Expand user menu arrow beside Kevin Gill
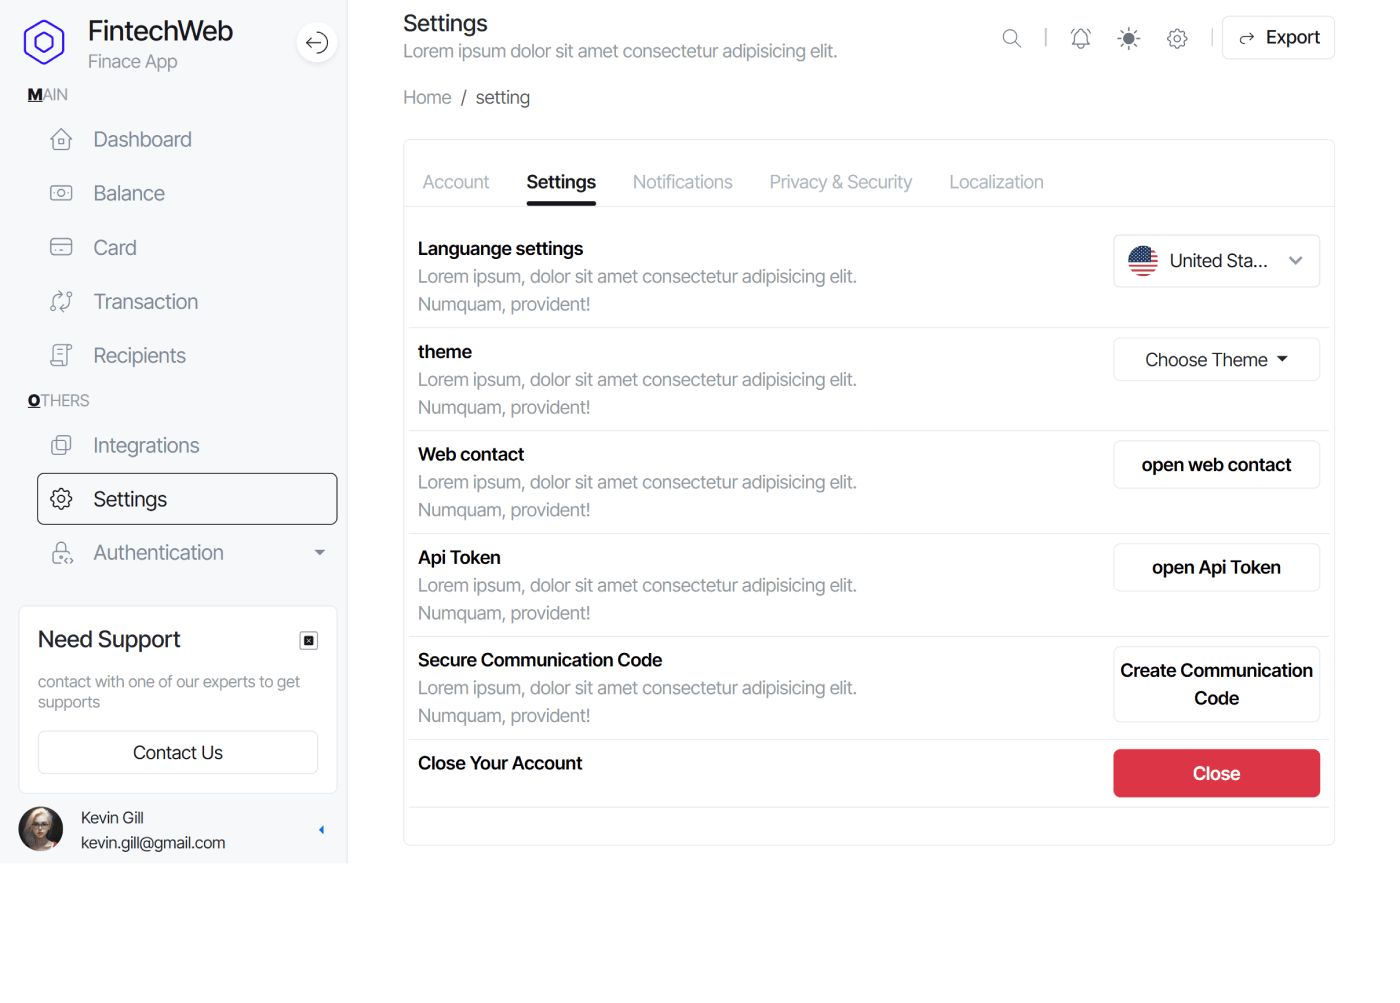The width and height of the screenshot is (1400, 1003). 321,829
